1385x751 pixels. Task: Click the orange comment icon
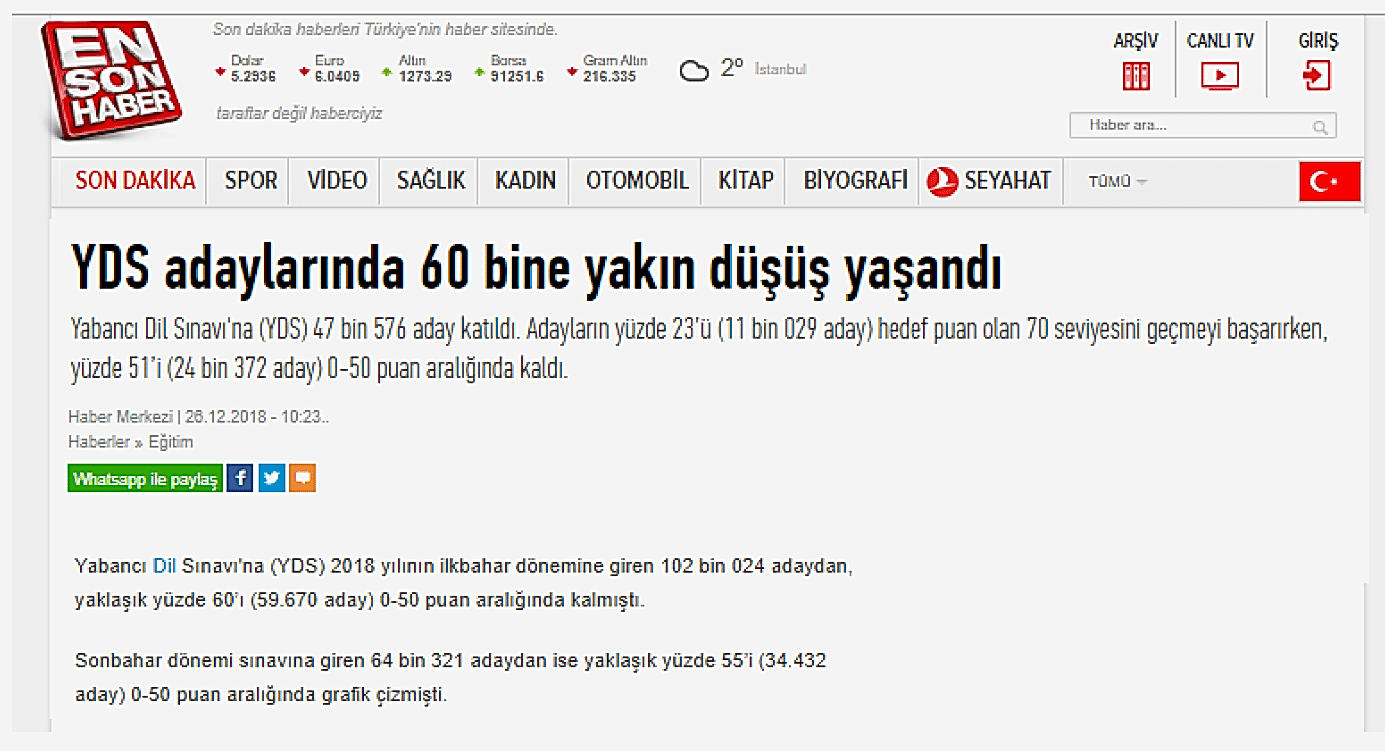click(x=302, y=478)
